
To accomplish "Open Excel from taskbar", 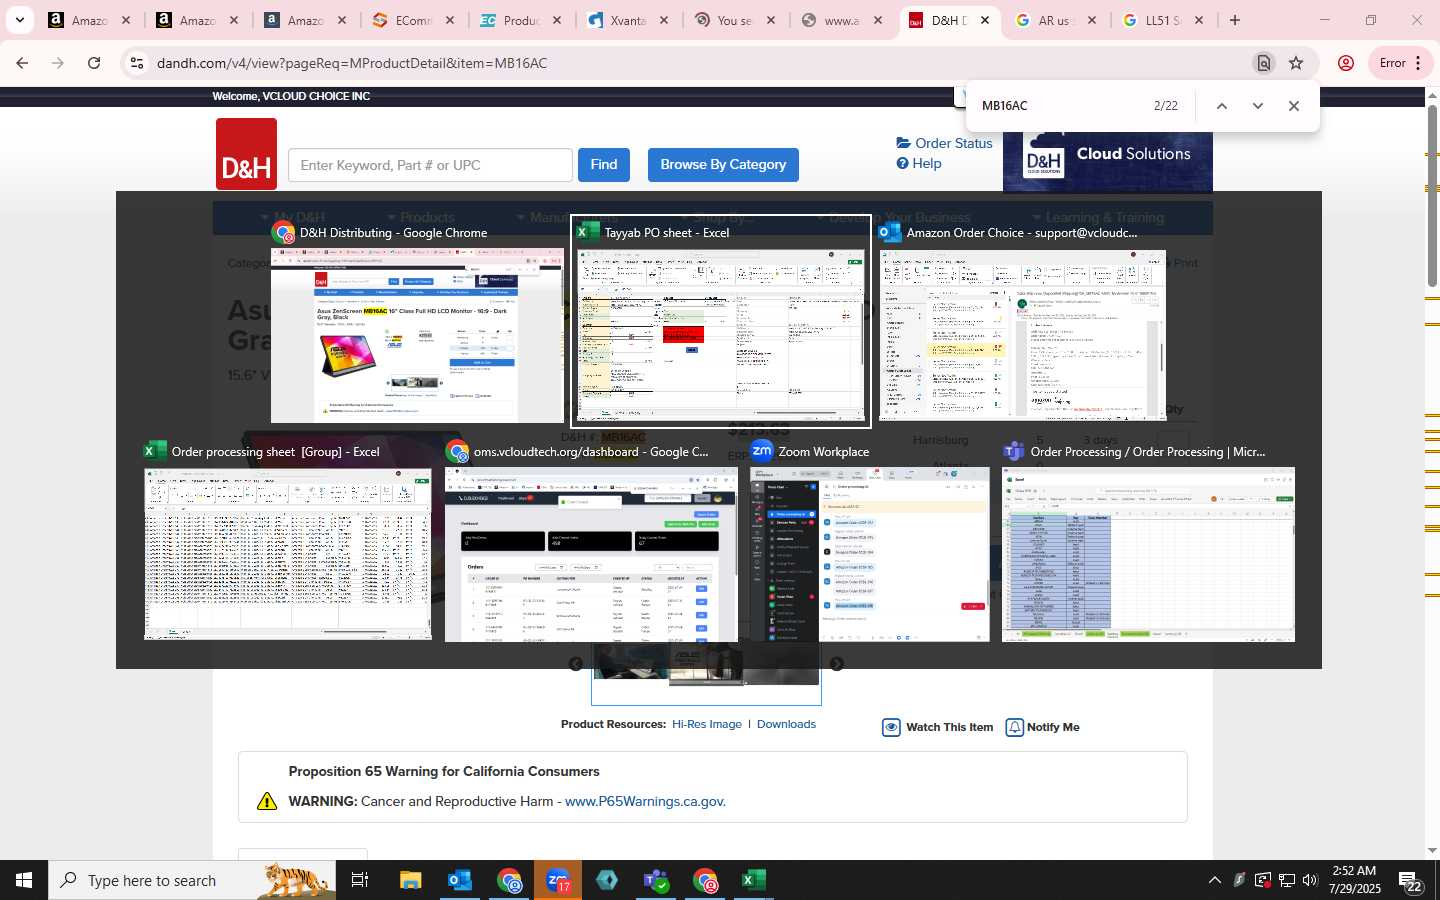I will (754, 880).
